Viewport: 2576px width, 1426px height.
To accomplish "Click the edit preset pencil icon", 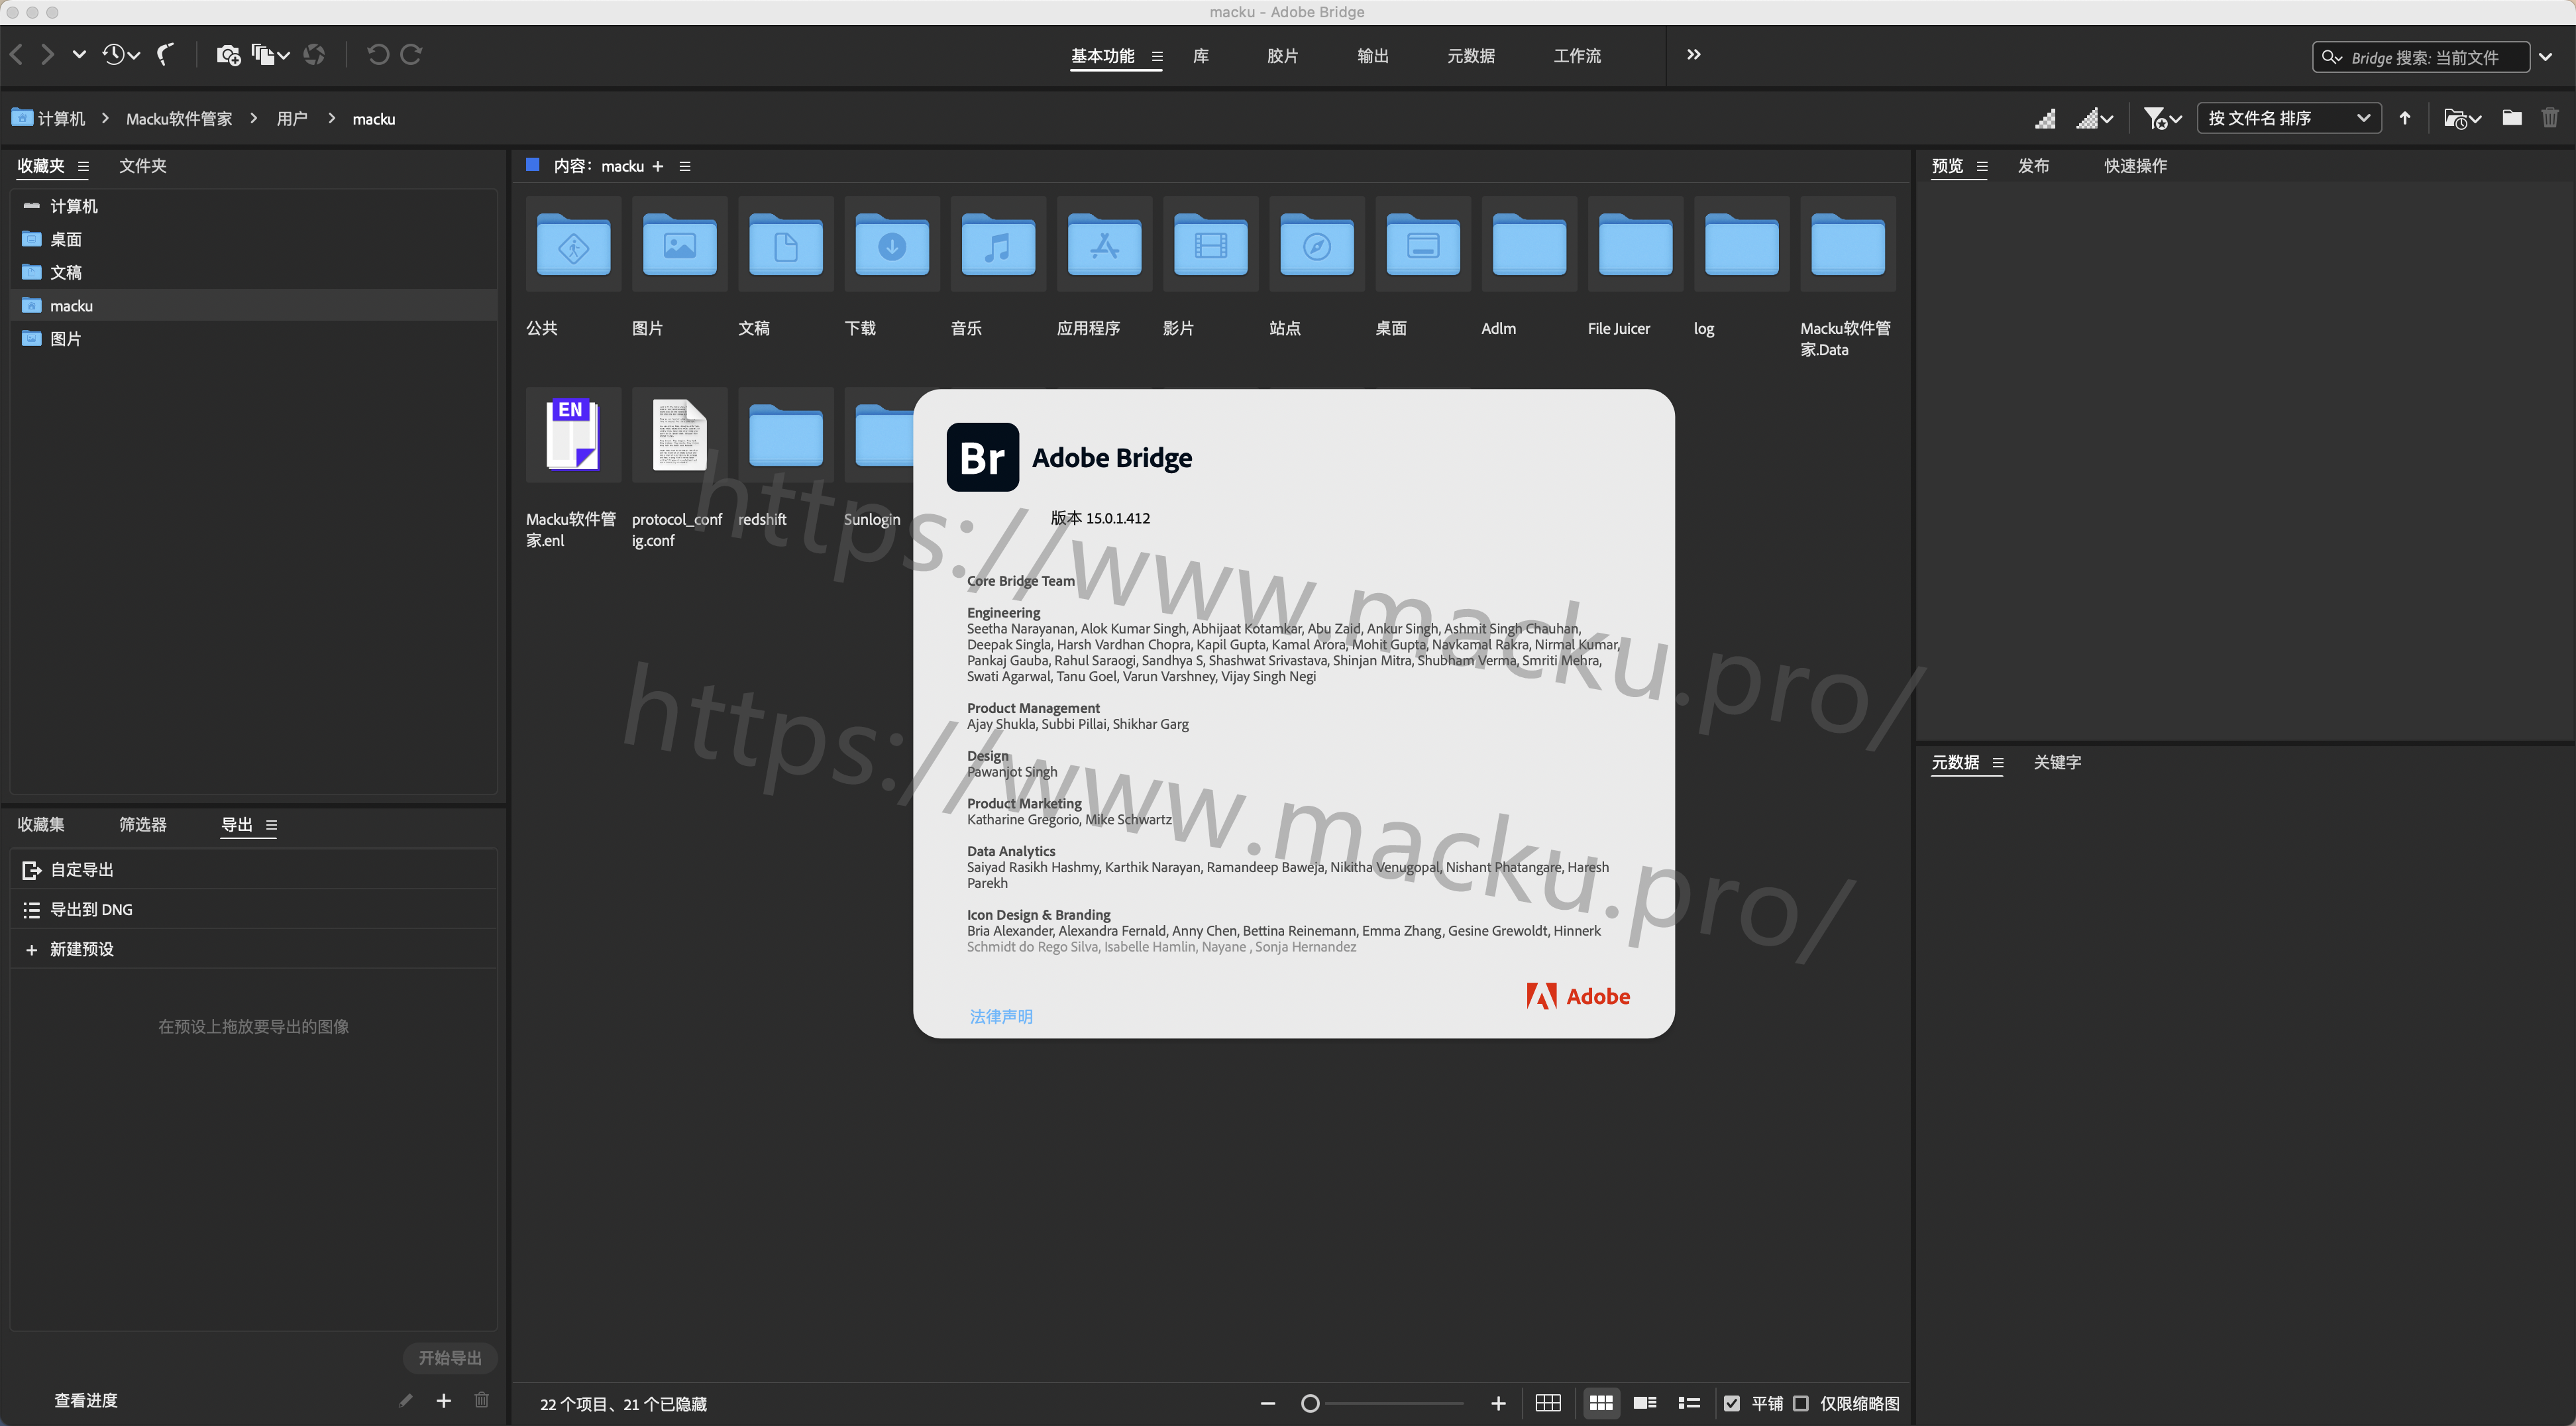I will point(406,1401).
